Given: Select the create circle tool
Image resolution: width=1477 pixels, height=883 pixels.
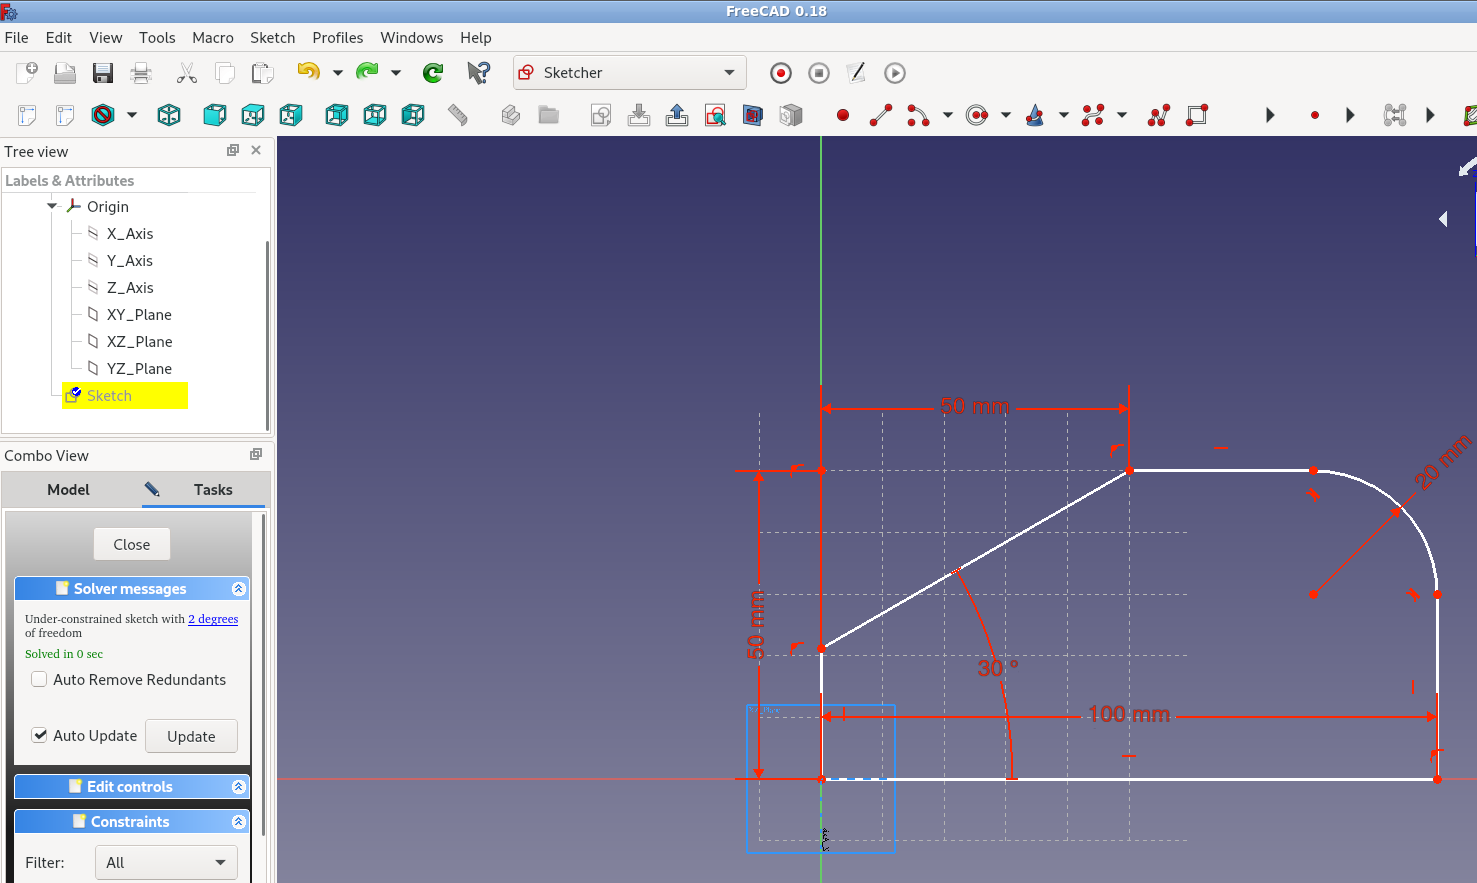Looking at the screenshot, I should 977,115.
